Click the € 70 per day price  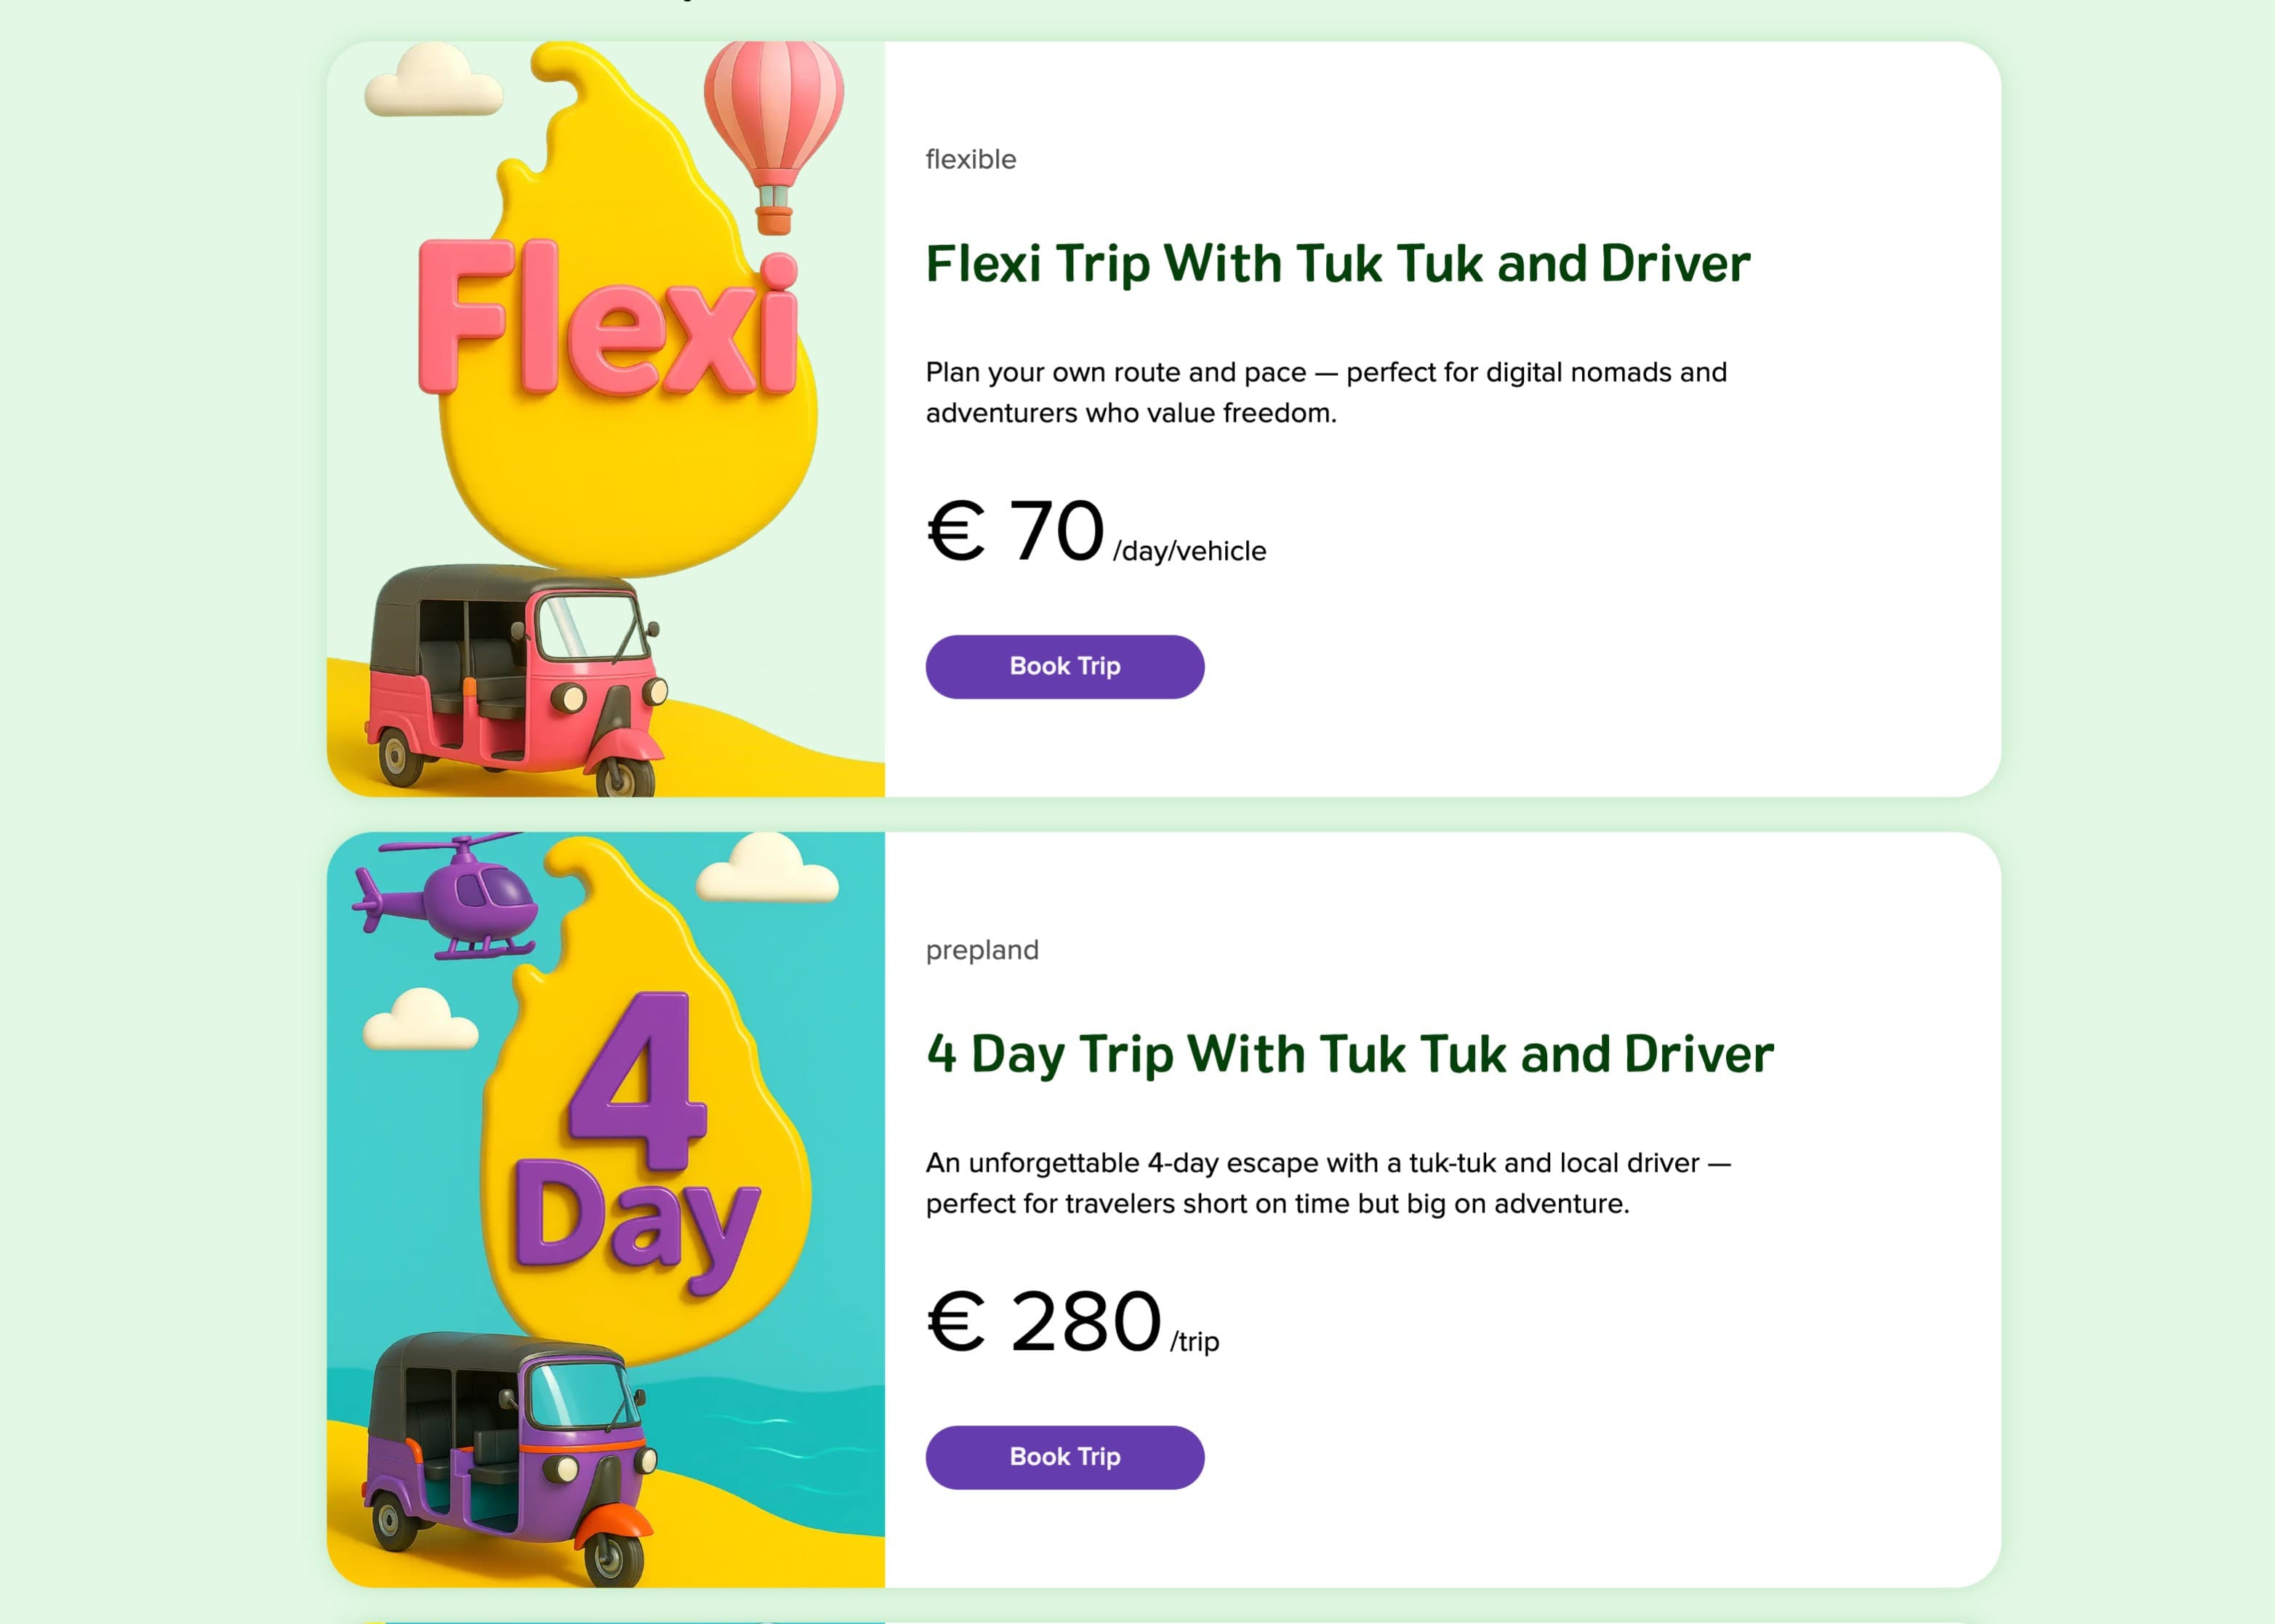point(1013,531)
